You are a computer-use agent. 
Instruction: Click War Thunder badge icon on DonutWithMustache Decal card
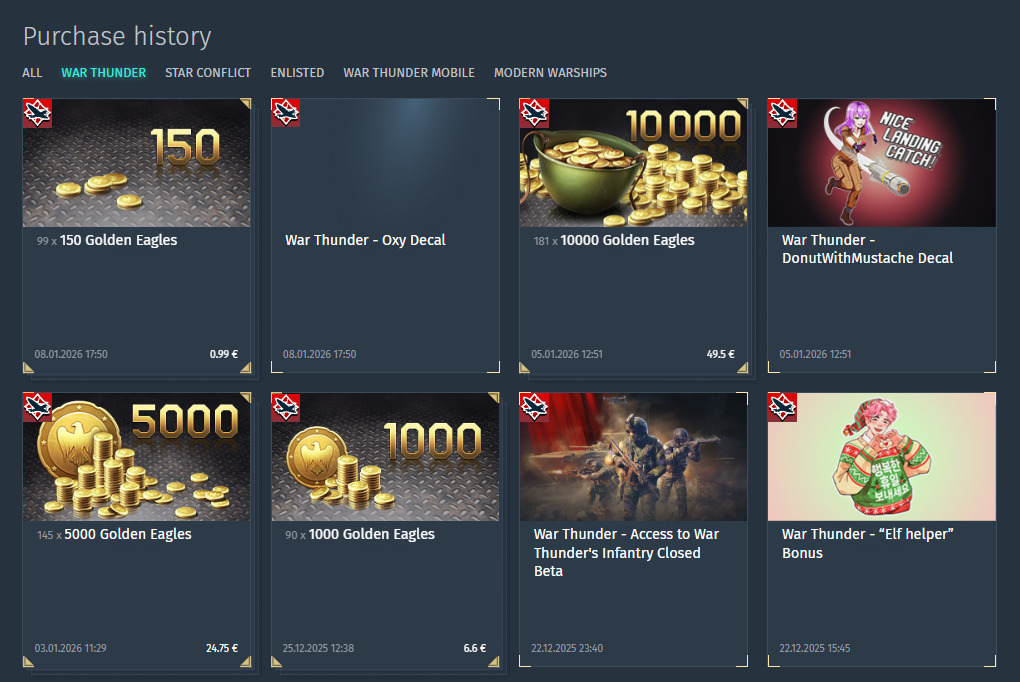pos(783,113)
